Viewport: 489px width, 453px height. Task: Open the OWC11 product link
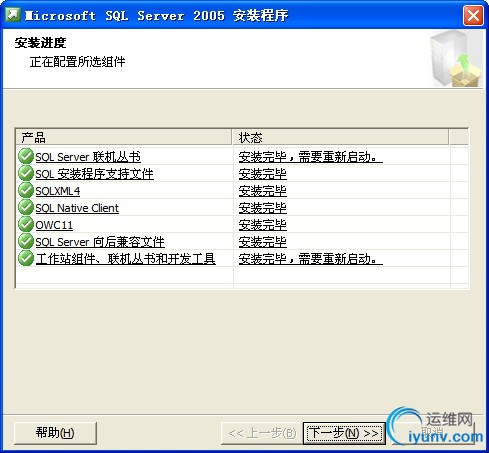point(54,225)
